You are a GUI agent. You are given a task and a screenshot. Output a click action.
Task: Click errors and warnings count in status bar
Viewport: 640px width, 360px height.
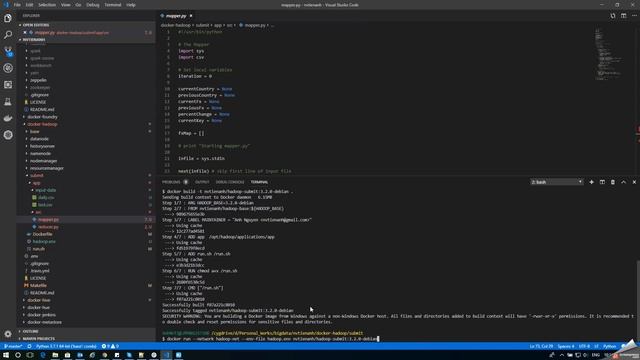pos(110,346)
